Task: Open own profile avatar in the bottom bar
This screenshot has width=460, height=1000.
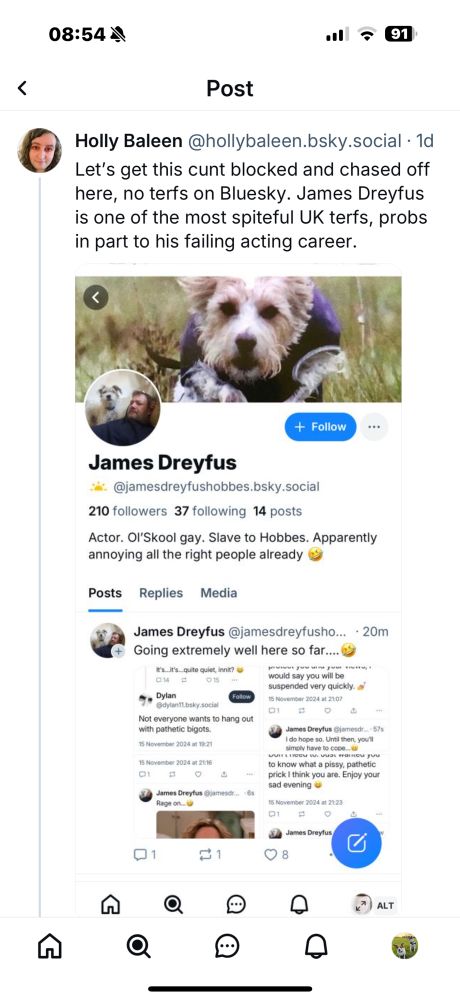Action: [x=404, y=946]
